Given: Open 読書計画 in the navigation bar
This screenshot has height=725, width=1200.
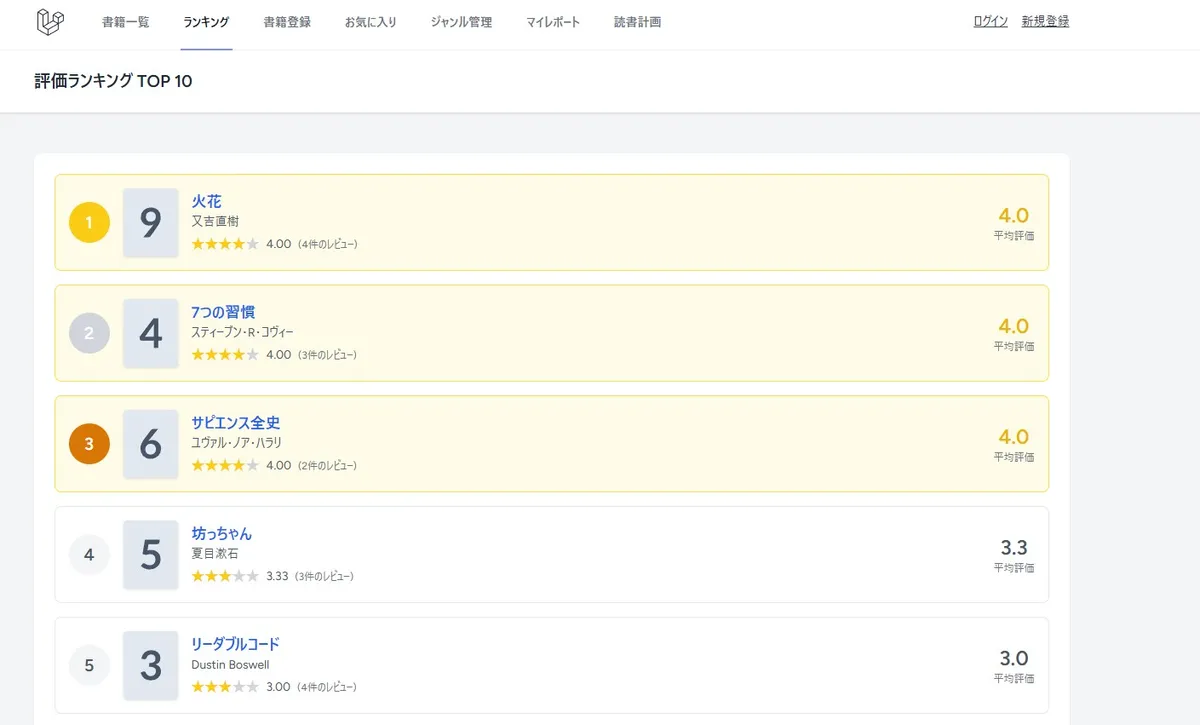Looking at the screenshot, I should 638,22.
